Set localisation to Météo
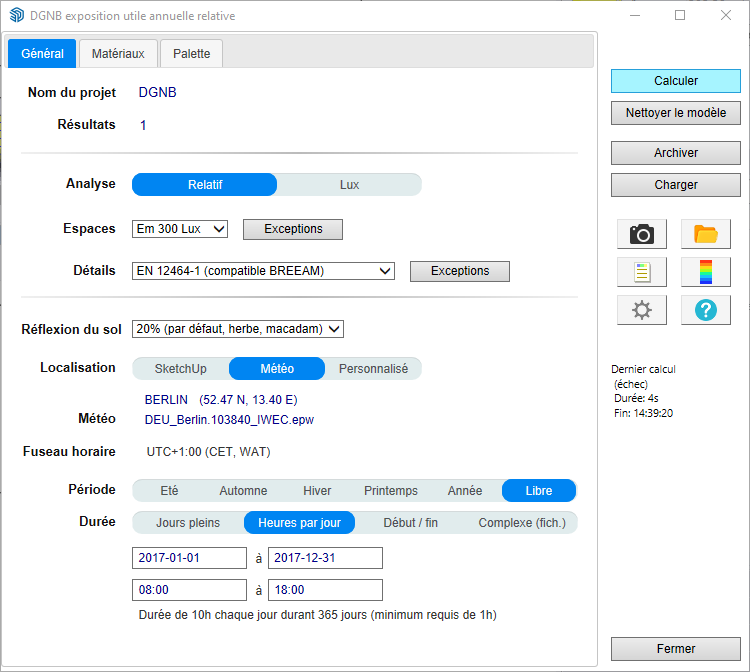The height and width of the screenshot is (672, 750). [277, 369]
